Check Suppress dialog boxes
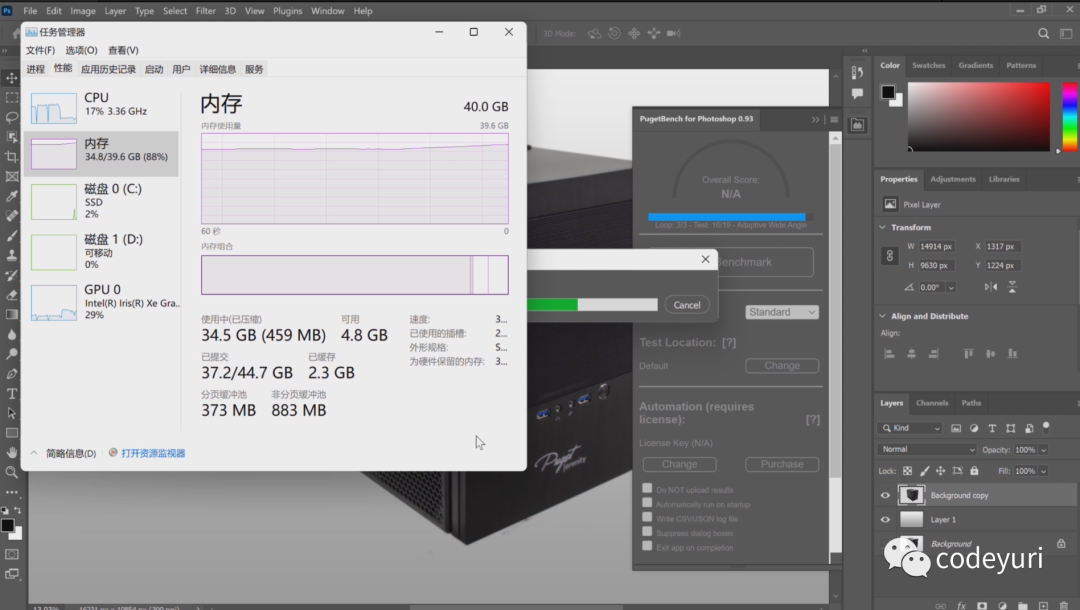1080x610 pixels. coord(647,532)
